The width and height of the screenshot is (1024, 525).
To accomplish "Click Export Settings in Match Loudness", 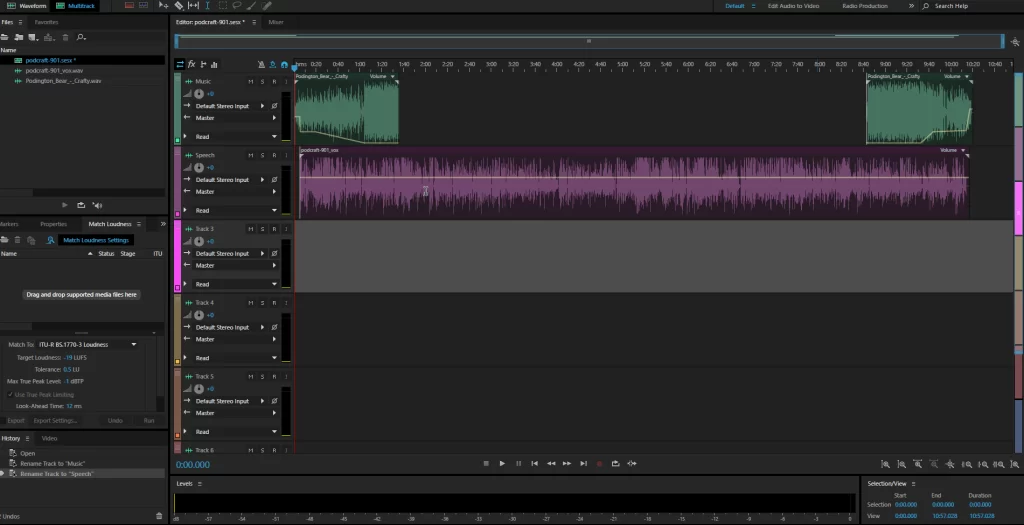I will (56, 421).
